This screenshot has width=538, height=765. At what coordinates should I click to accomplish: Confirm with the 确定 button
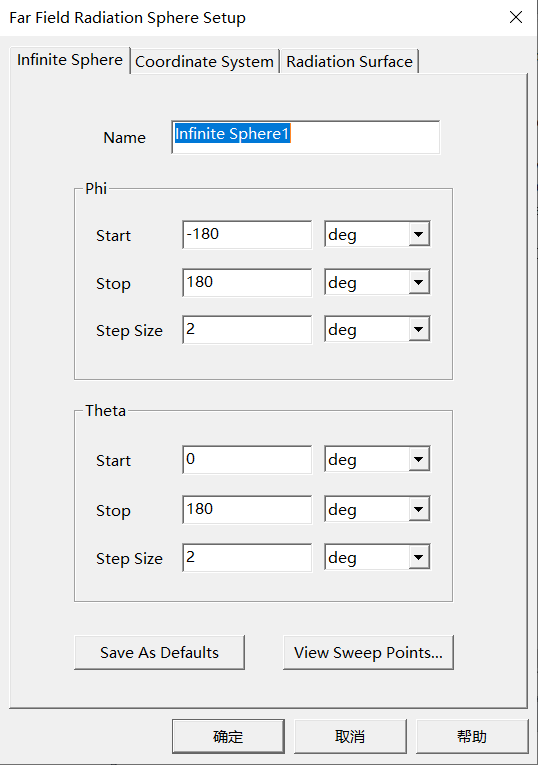(228, 736)
